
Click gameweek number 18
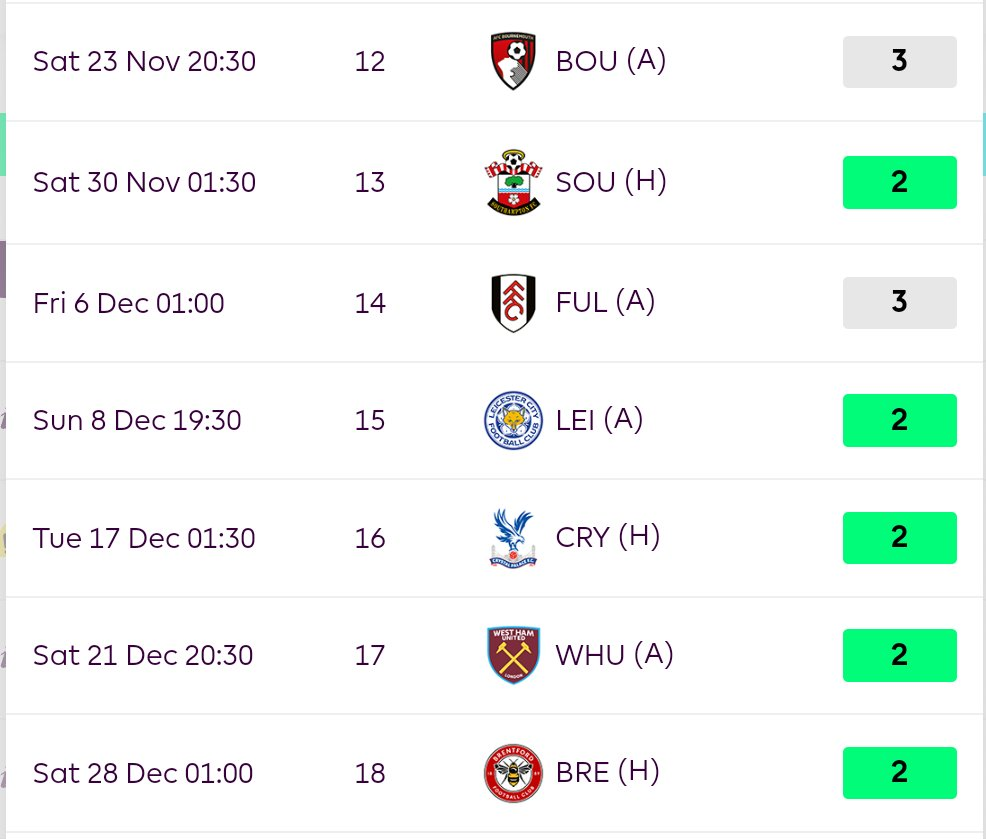point(370,774)
